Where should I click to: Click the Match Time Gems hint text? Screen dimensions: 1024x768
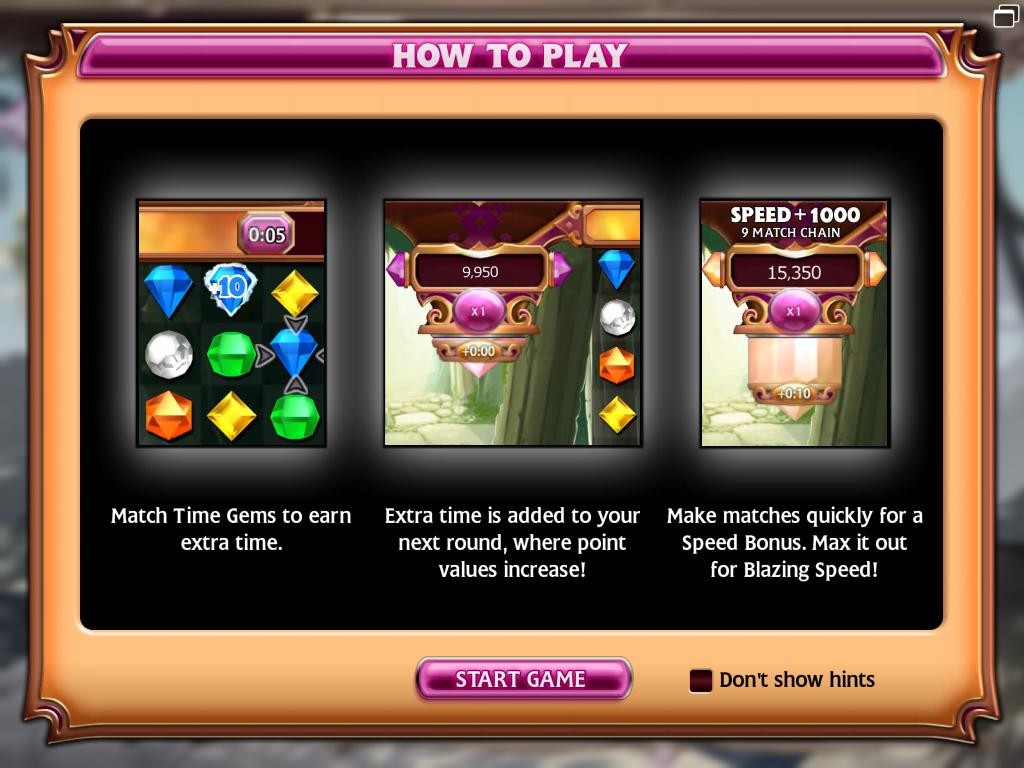231,529
